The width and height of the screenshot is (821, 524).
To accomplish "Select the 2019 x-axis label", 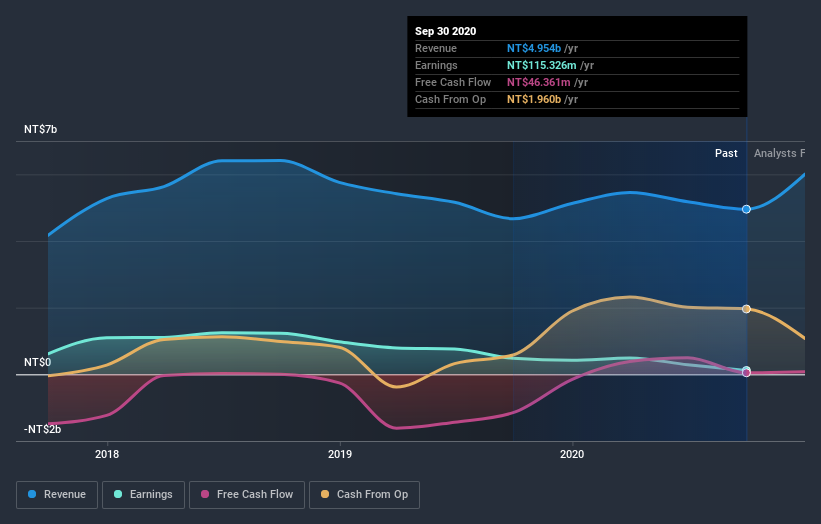I will pos(340,454).
